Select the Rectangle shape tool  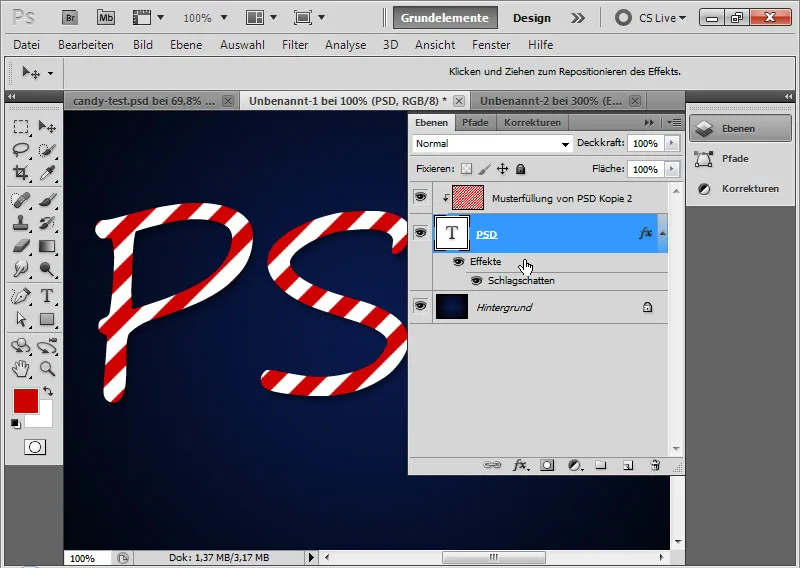47,319
